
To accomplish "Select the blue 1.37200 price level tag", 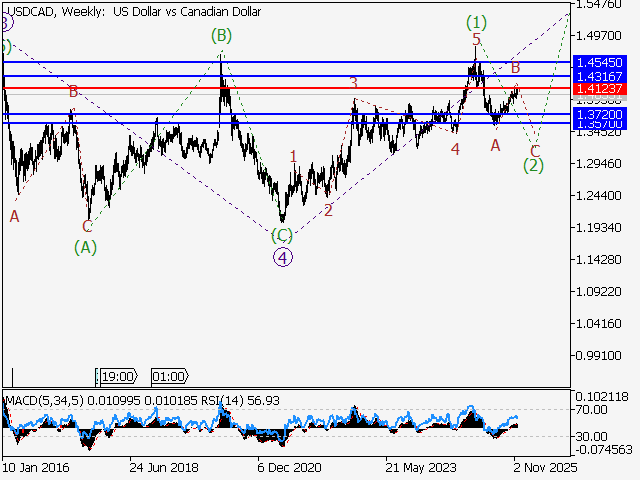I will pyautogui.click(x=598, y=114).
